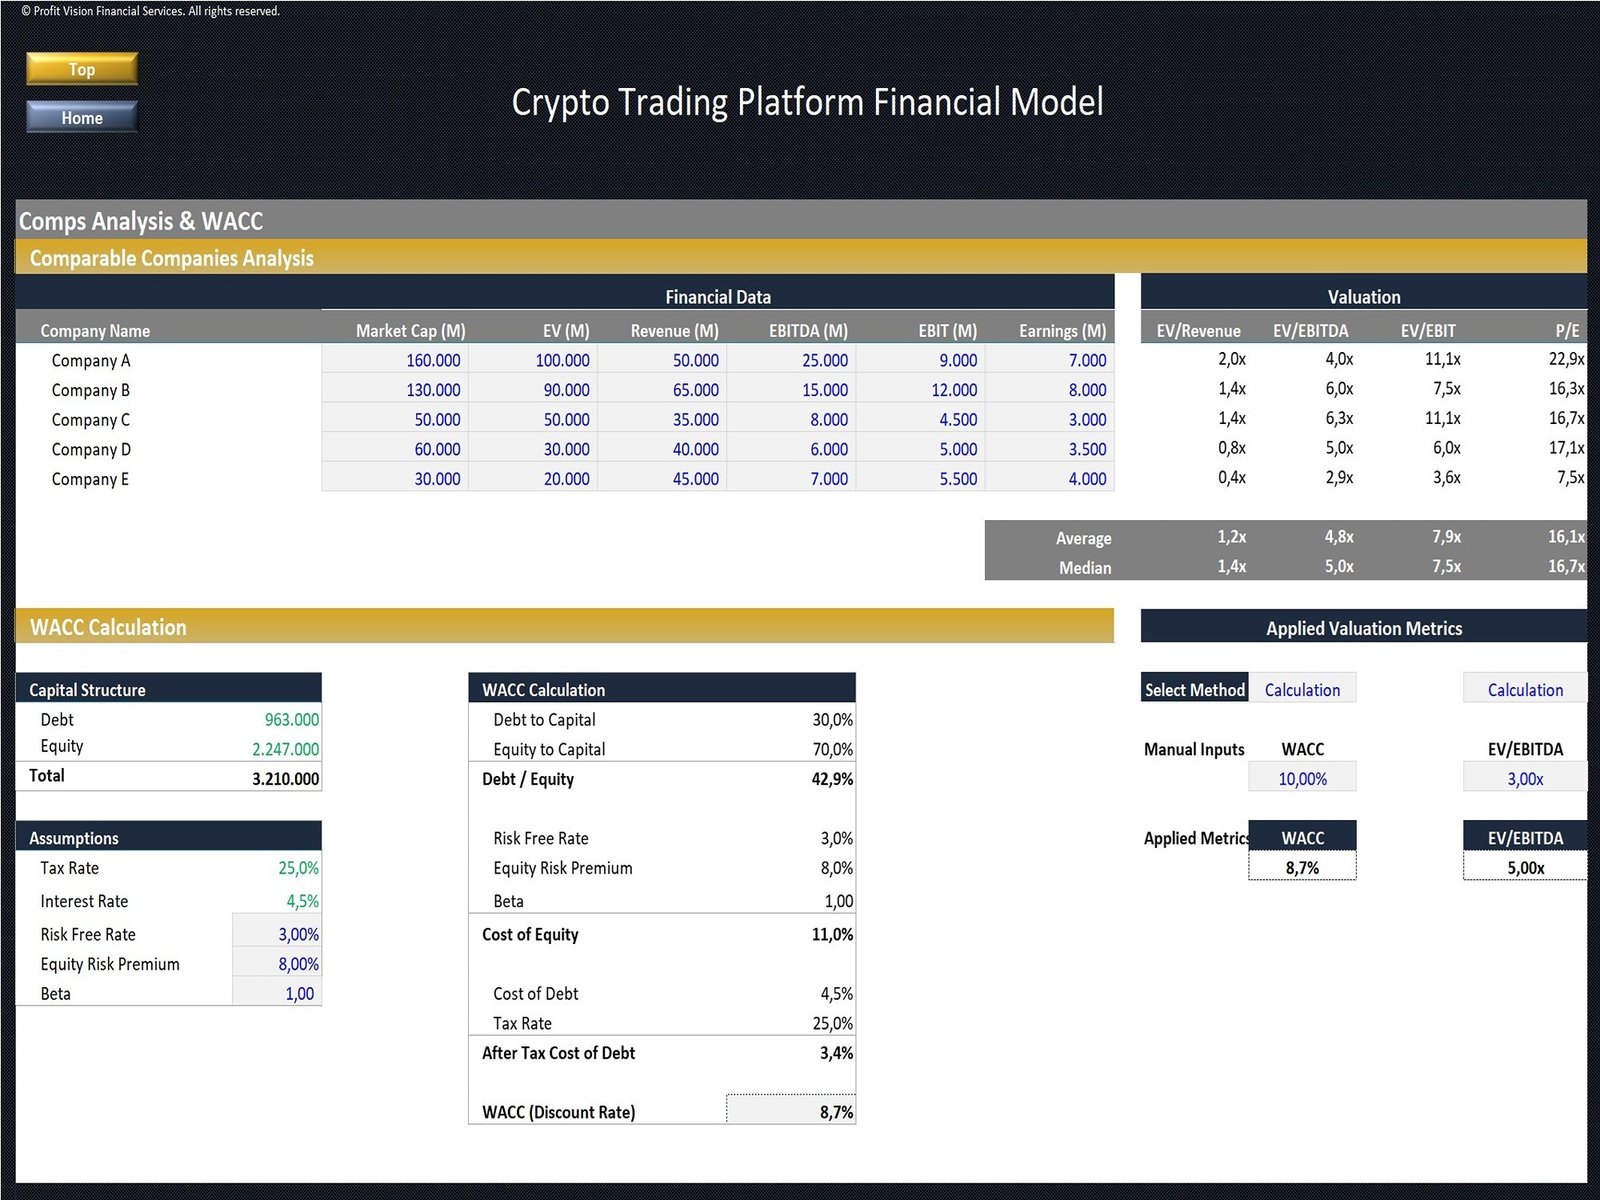Click the gold Top button
Image resolution: width=1600 pixels, height=1200 pixels.
81,69
